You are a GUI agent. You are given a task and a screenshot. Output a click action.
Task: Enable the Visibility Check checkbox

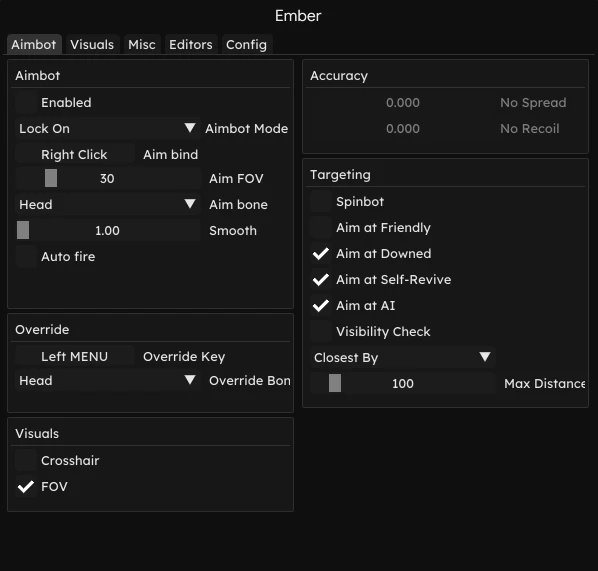coord(321,331)
